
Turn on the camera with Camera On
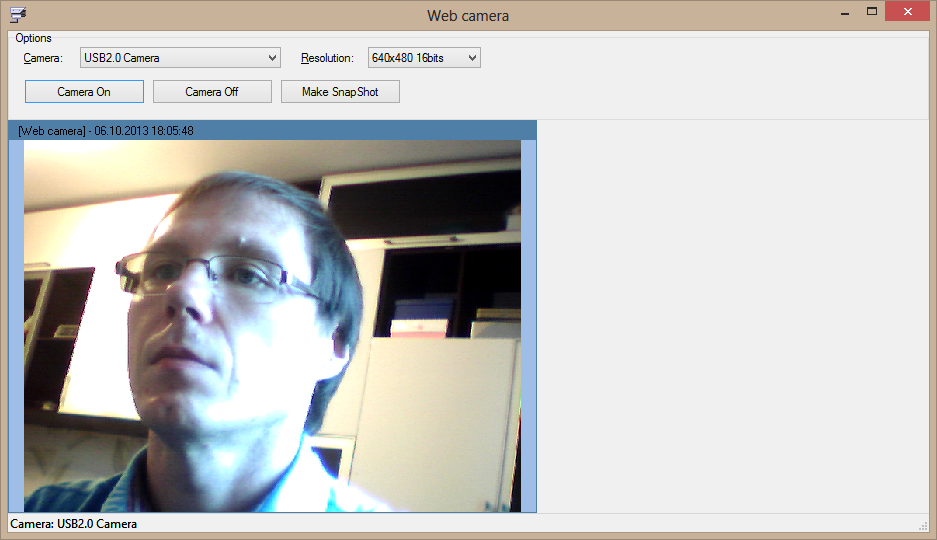point(84,92)
